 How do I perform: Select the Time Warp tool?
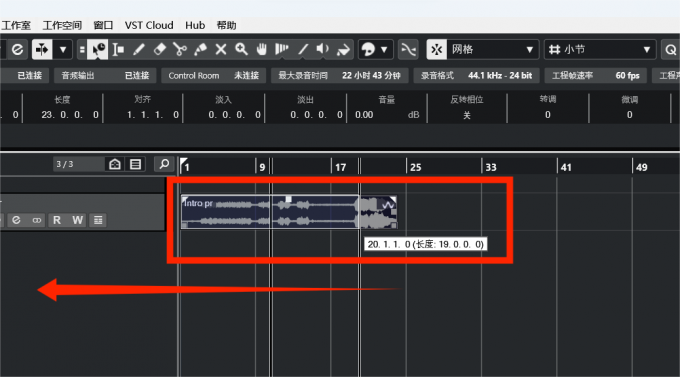click(282, 49)
